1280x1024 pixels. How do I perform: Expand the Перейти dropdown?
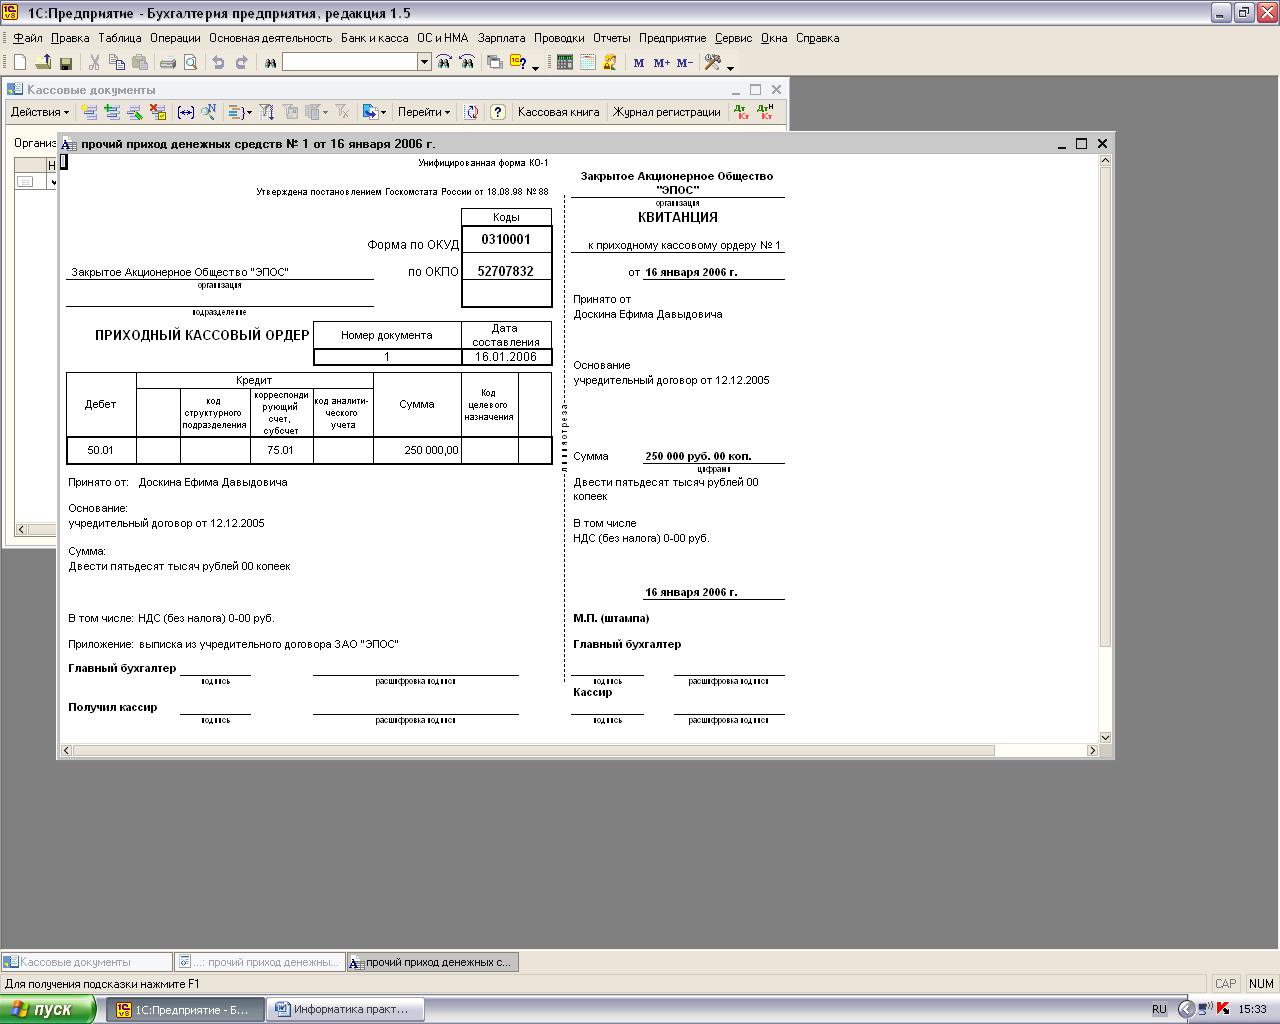coord(424,112)
